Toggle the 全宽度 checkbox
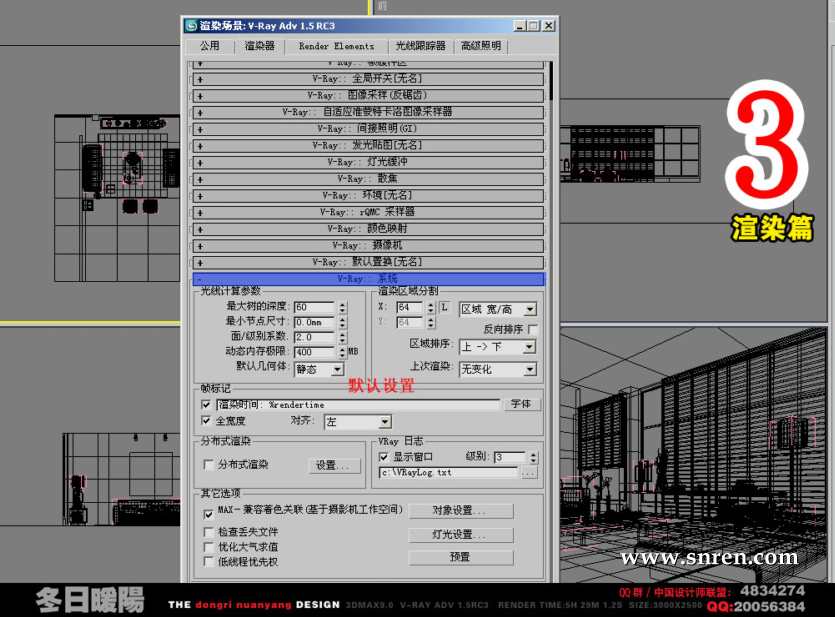This screenshot has width=835, height=617. (206, 421)
